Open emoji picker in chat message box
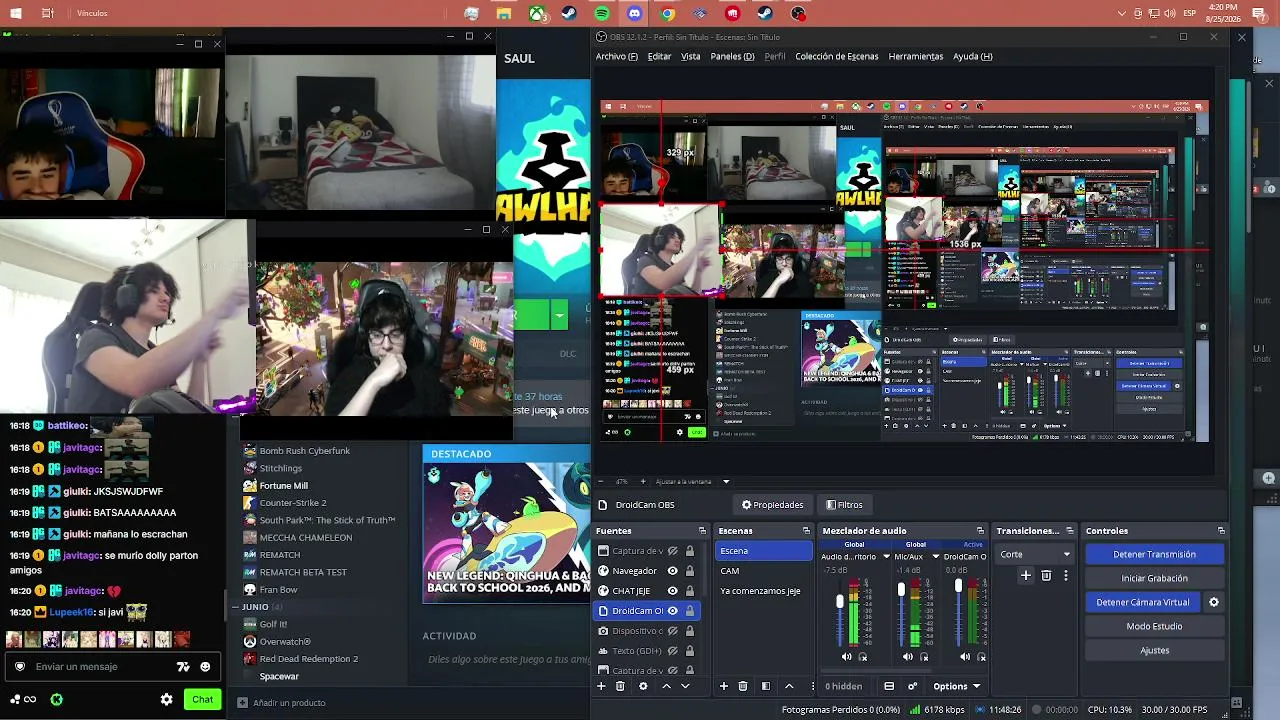Viewport: 1280px width, 720px height. point(205,667)
